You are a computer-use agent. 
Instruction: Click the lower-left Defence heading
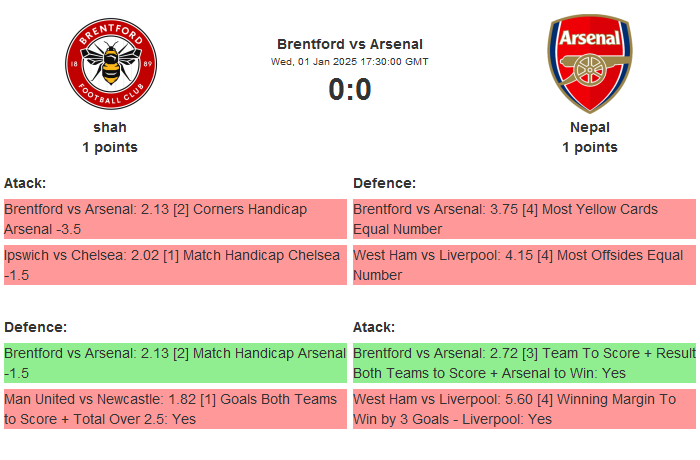(35, 327)
